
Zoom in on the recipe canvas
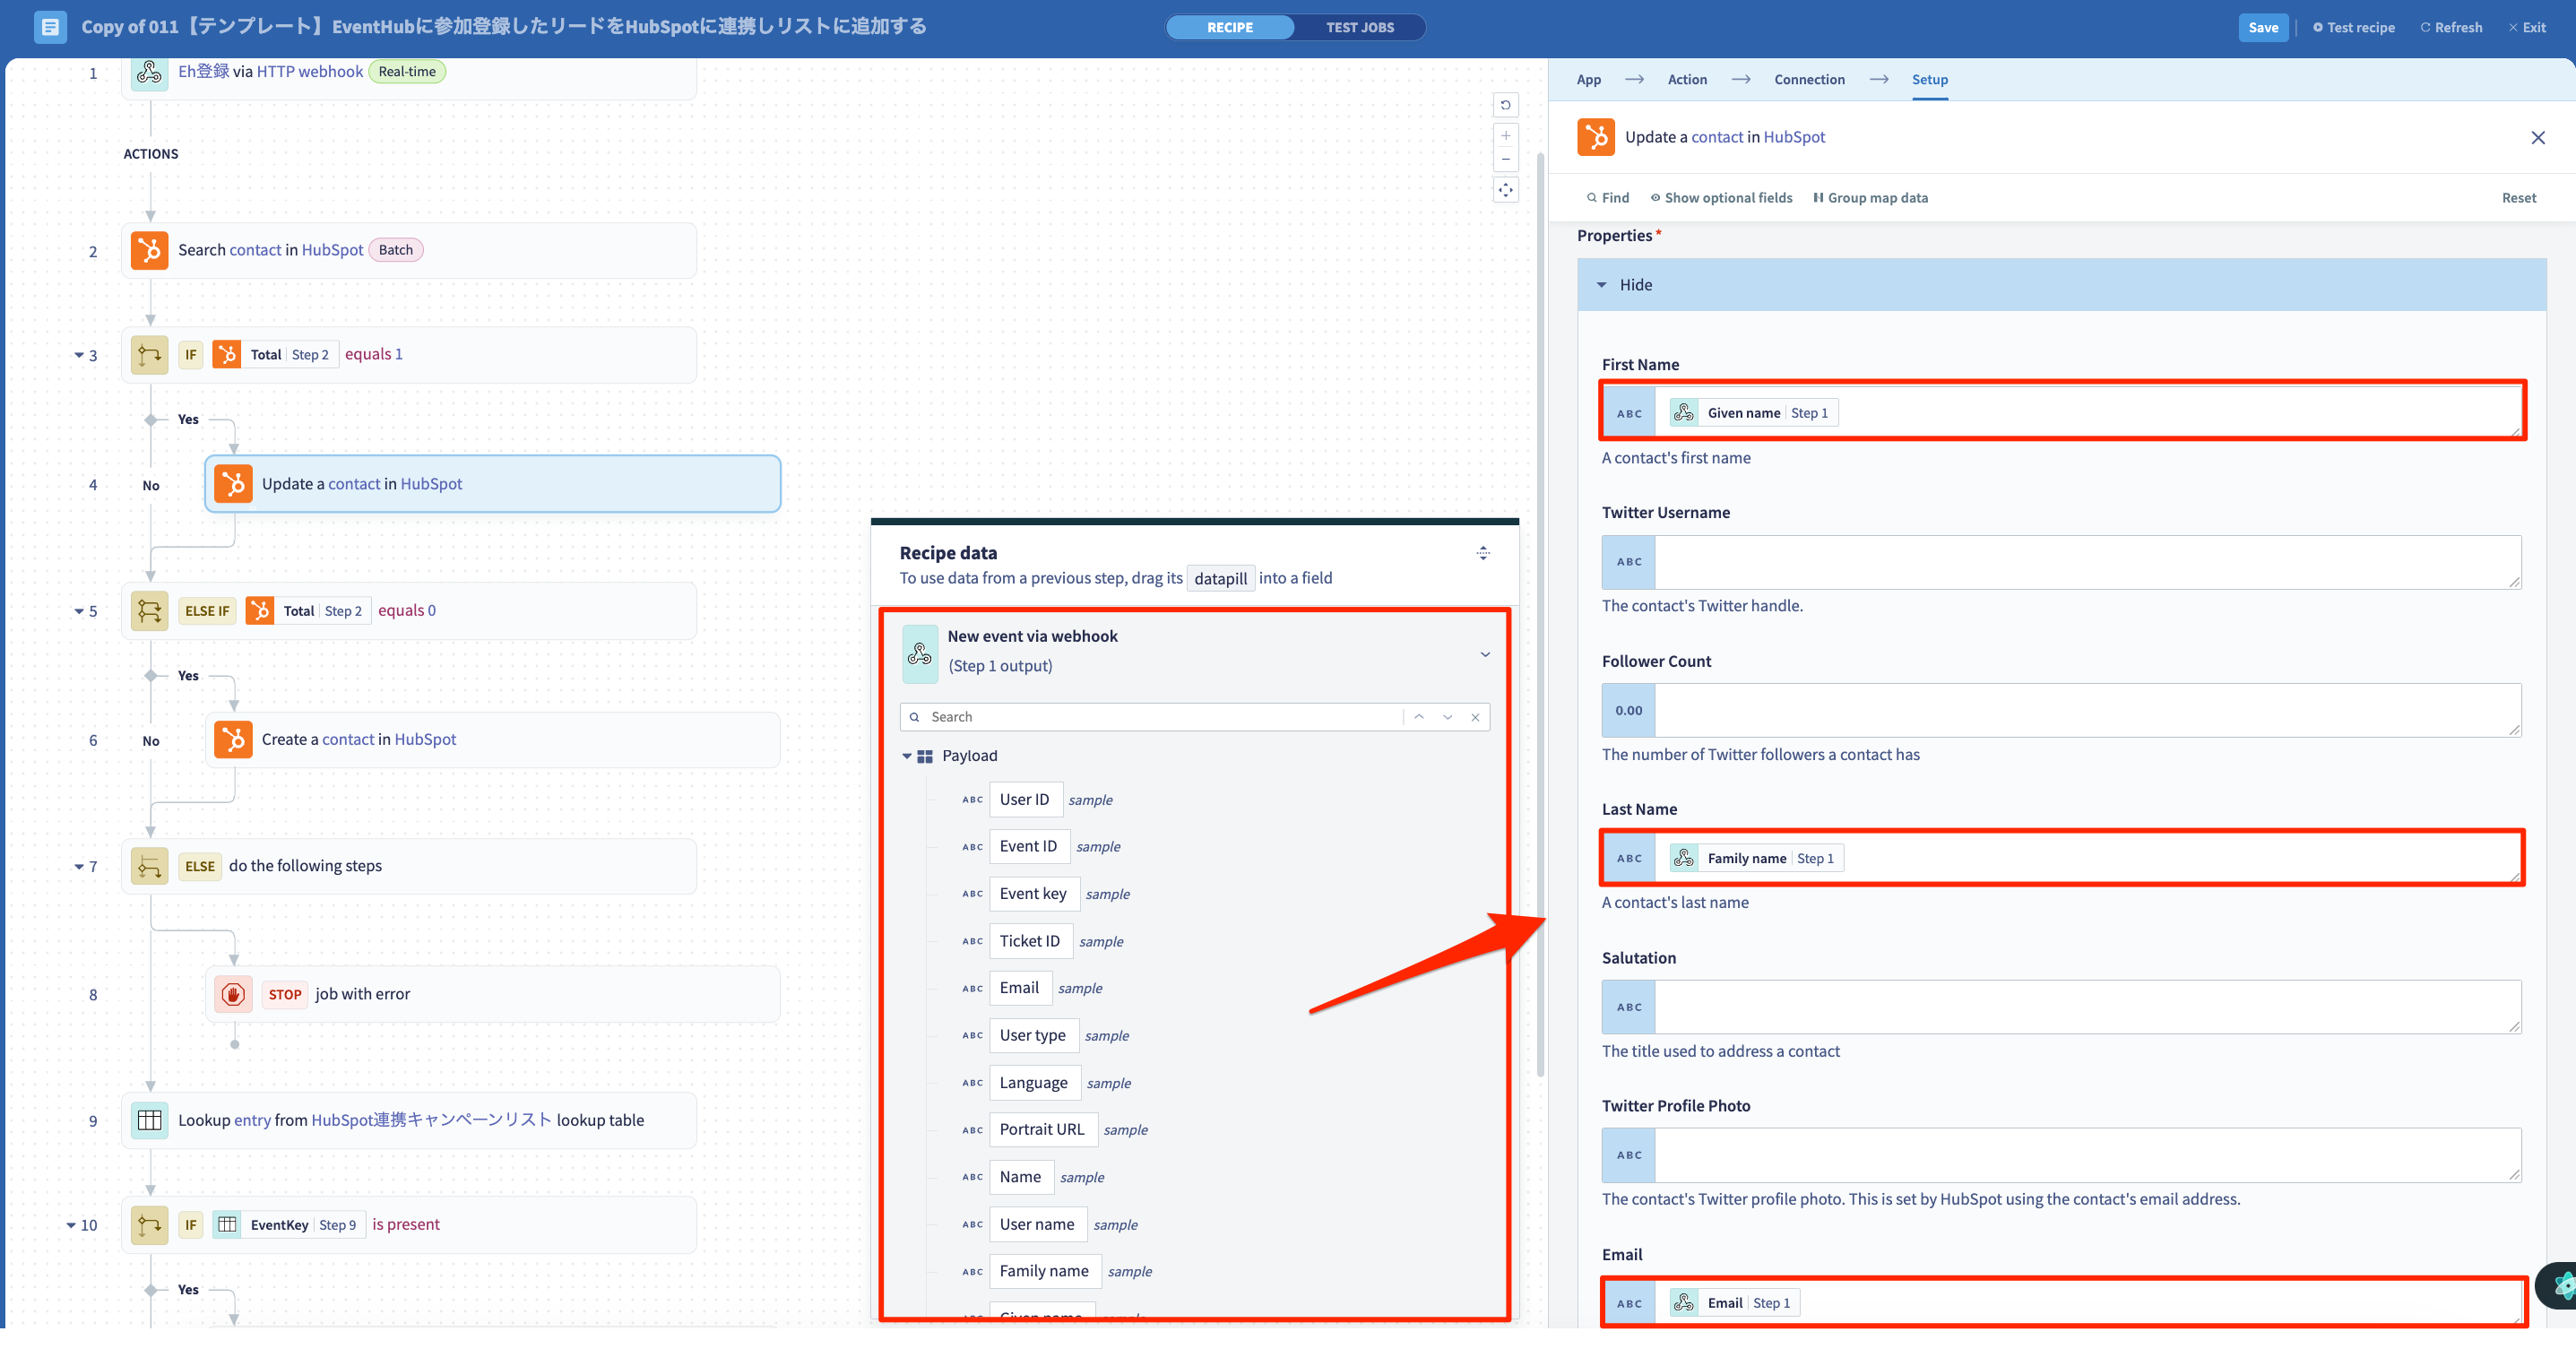click(x=1505, y=136)
